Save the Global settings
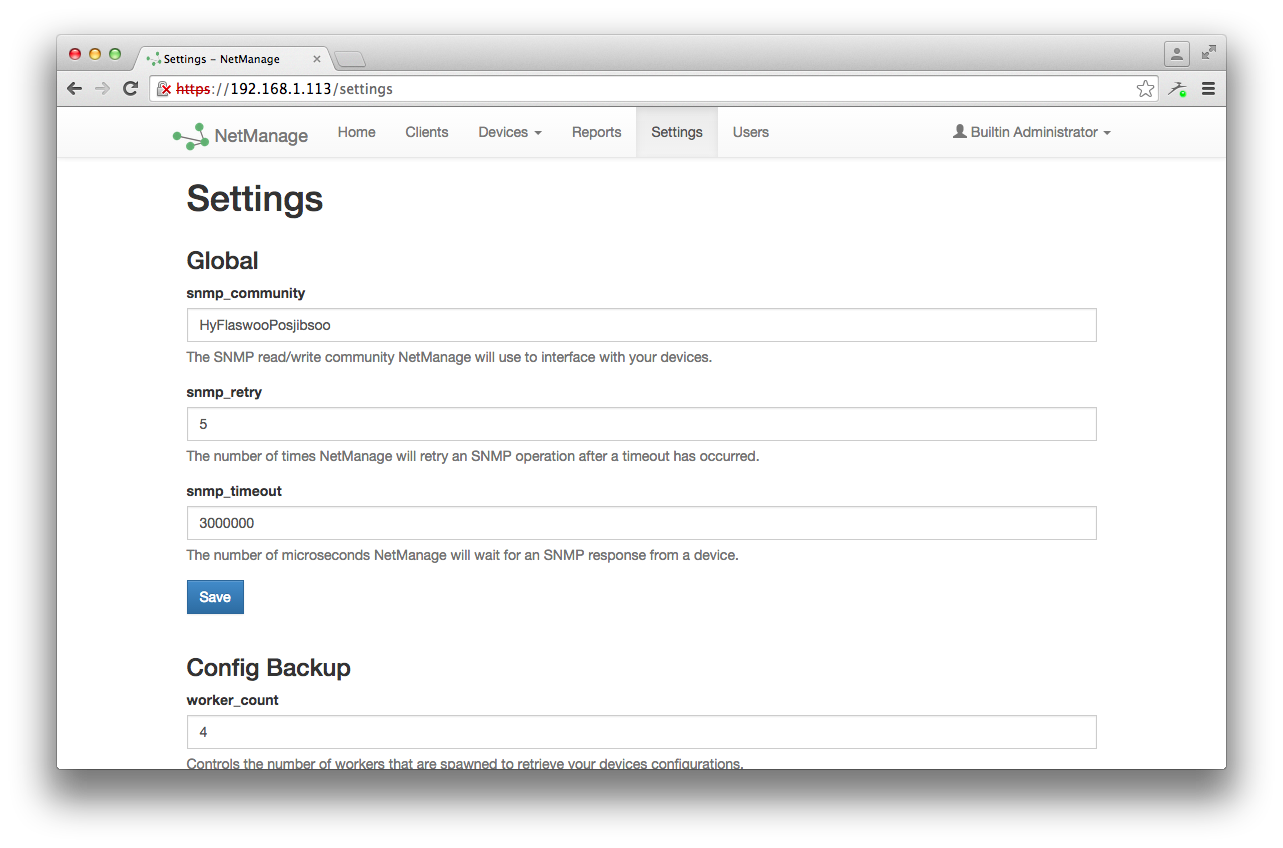 tap(215, 597)
